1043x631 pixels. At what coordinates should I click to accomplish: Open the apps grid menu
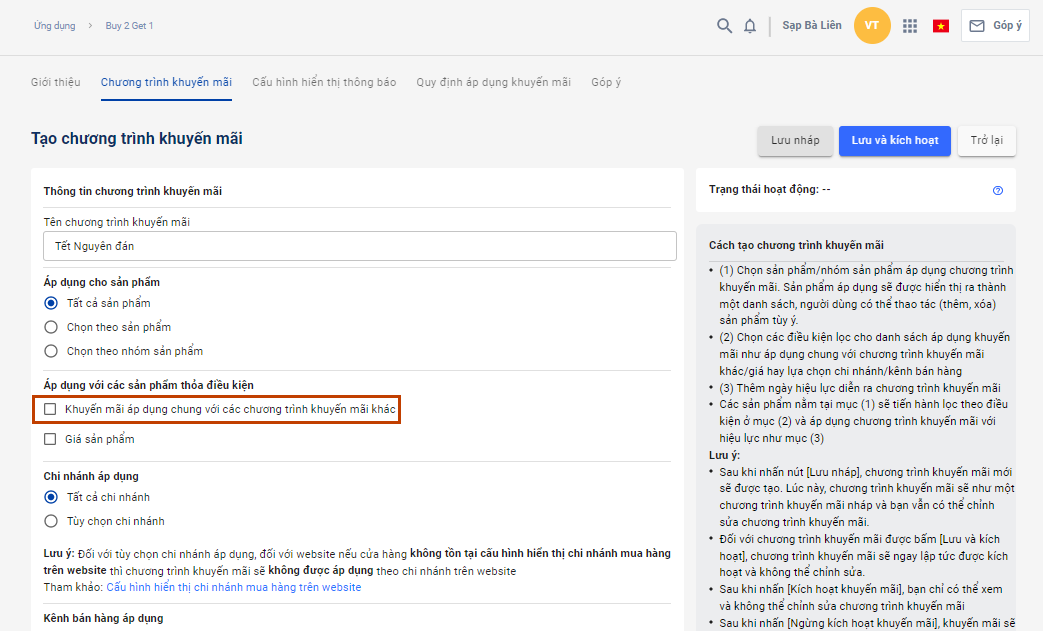coord(910,26)
